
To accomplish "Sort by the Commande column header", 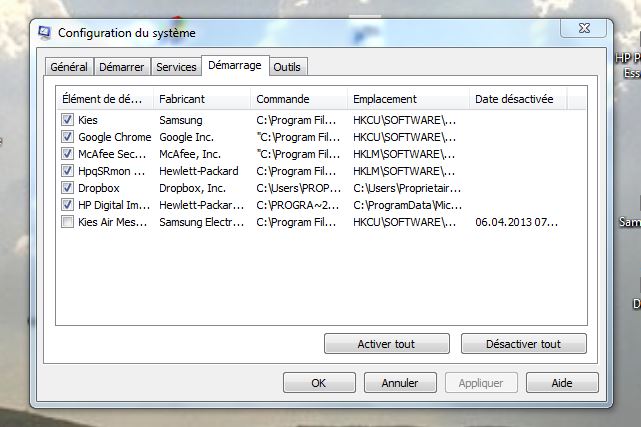I will tap(299, 99).
